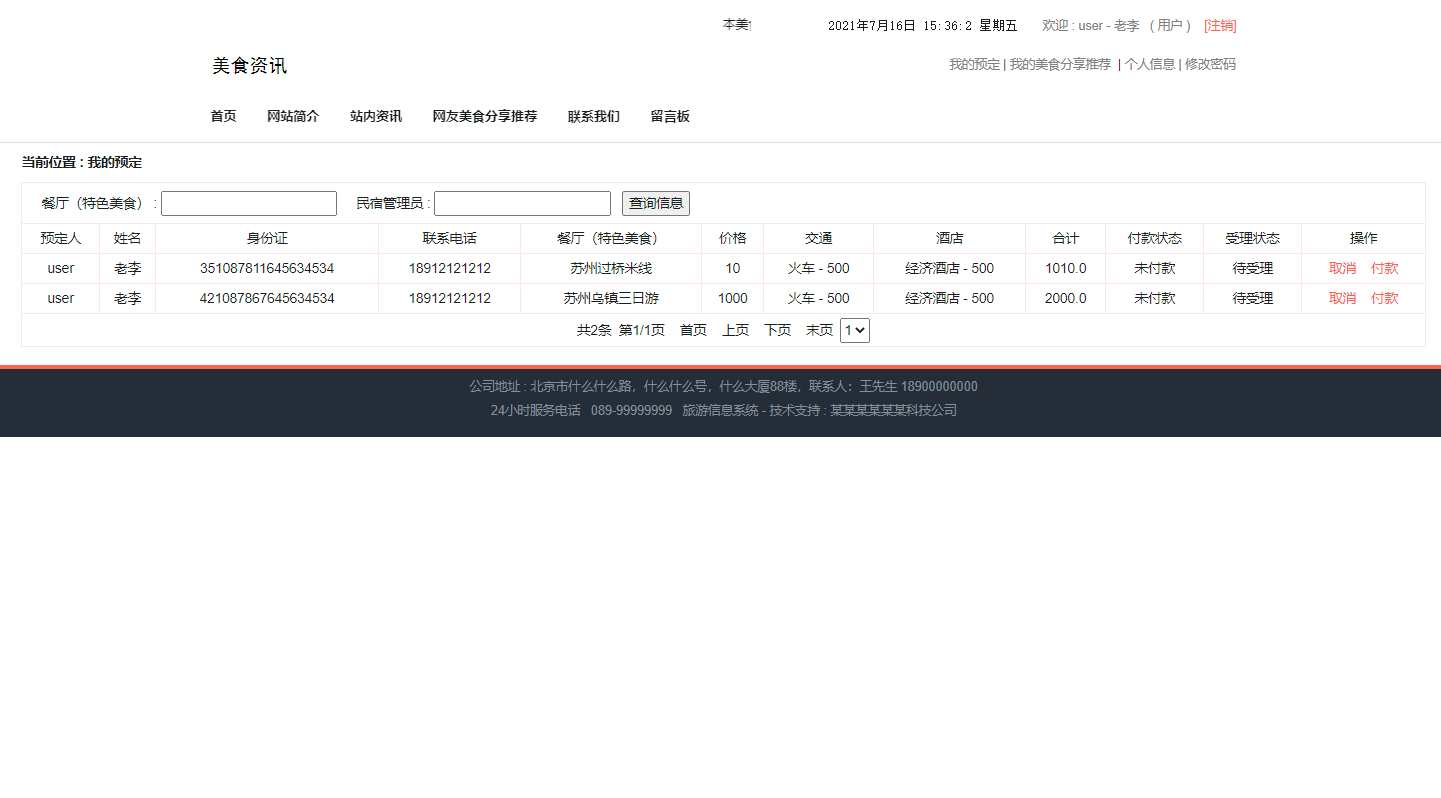The height and width of the screenshot is (798, 1441).
Task: Click the 公司地址 footer line
Action: pos(723,386)
